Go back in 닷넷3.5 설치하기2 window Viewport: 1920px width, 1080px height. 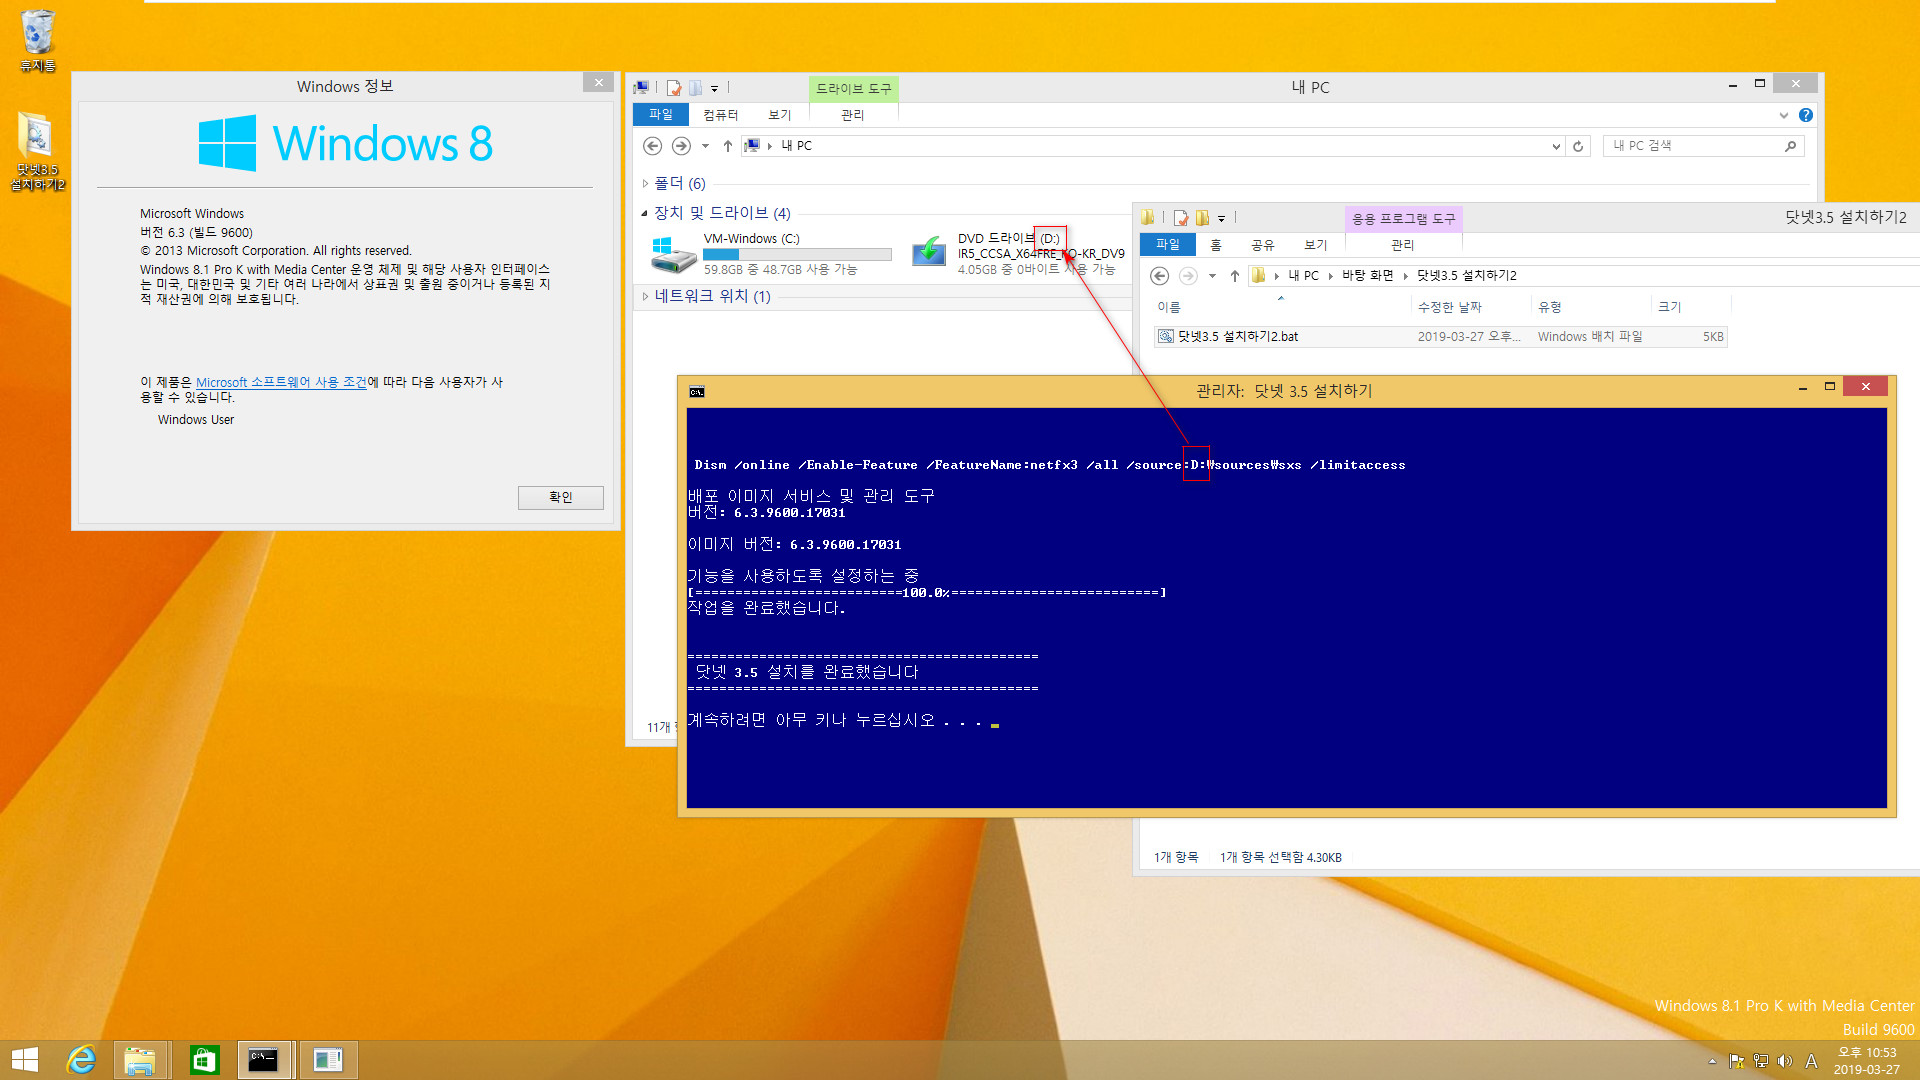[1160, 276]
